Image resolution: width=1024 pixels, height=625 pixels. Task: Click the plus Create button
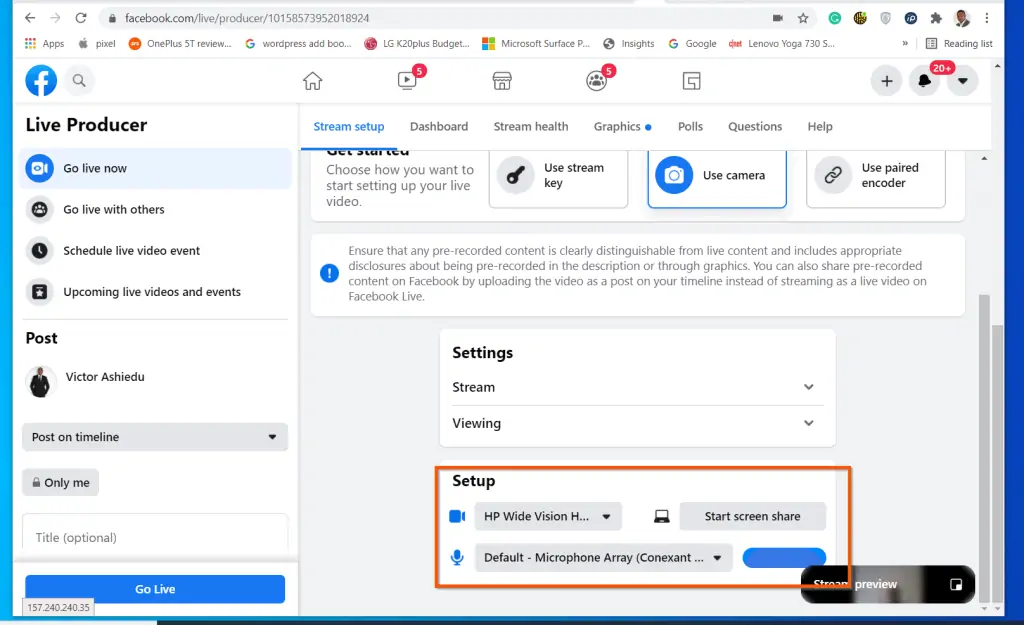(886, 81)
